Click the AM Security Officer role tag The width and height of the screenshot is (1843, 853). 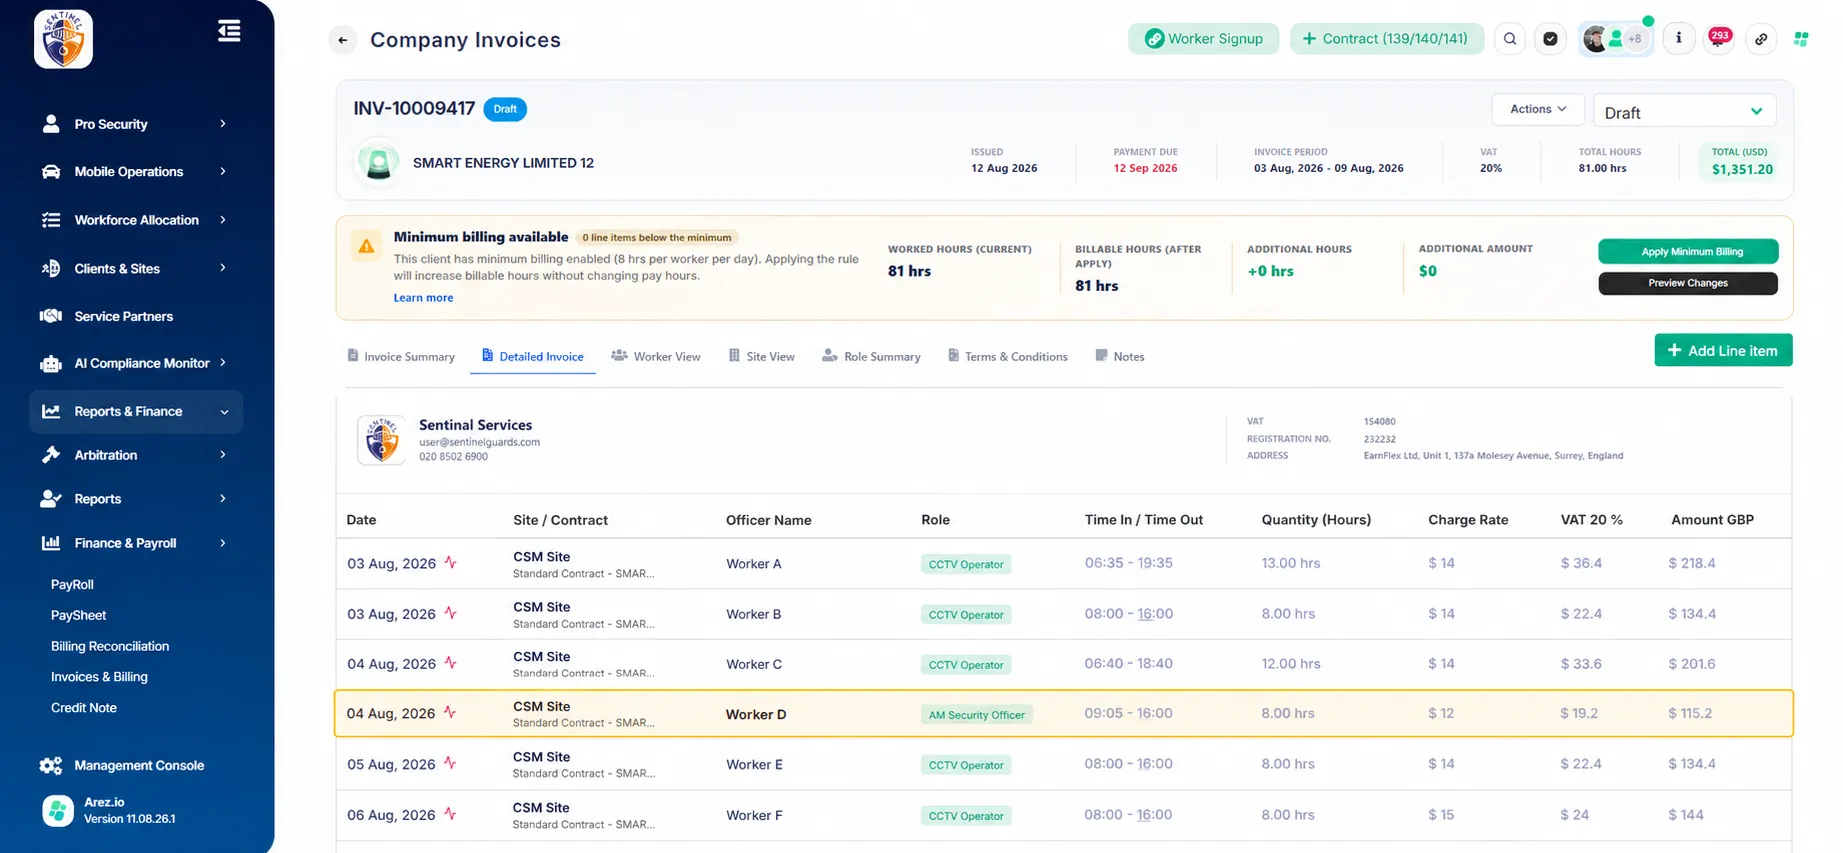(977, 715)
